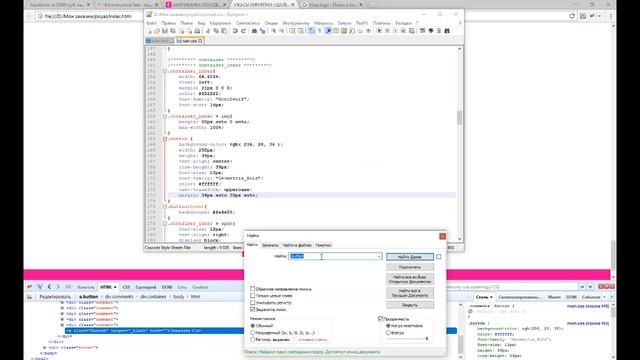640x360 pixels.
Task: Open the HTML tab dropdown in Firebug
Action: click(115, 287)
